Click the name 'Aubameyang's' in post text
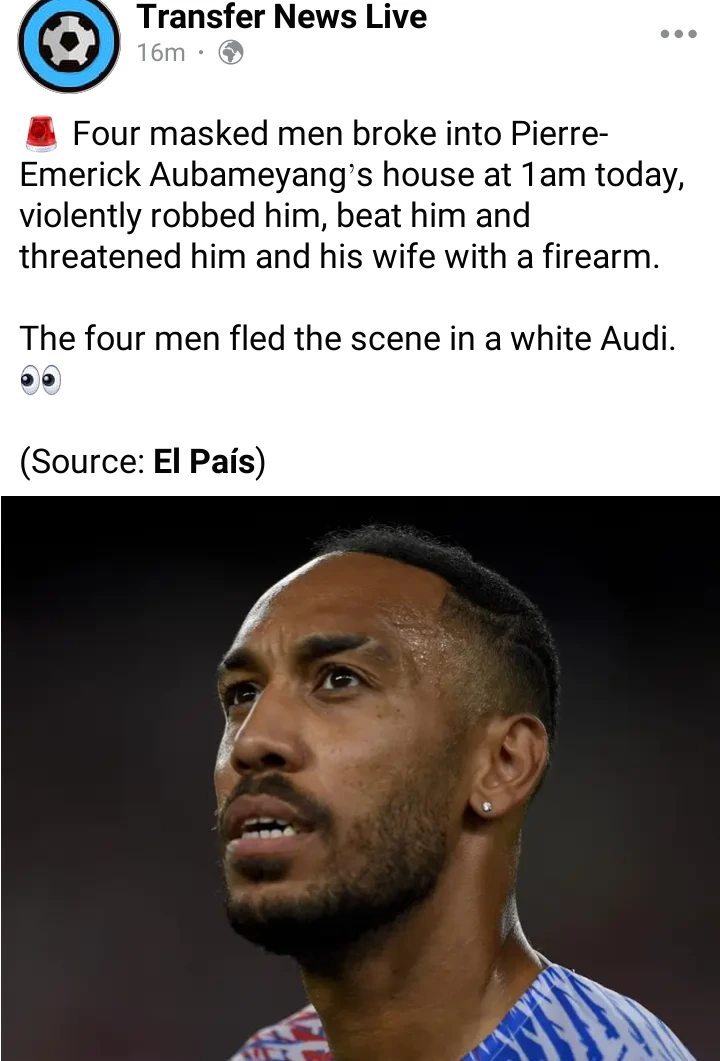This screenshot has width=720, height=1061. (x=260, y=175)
